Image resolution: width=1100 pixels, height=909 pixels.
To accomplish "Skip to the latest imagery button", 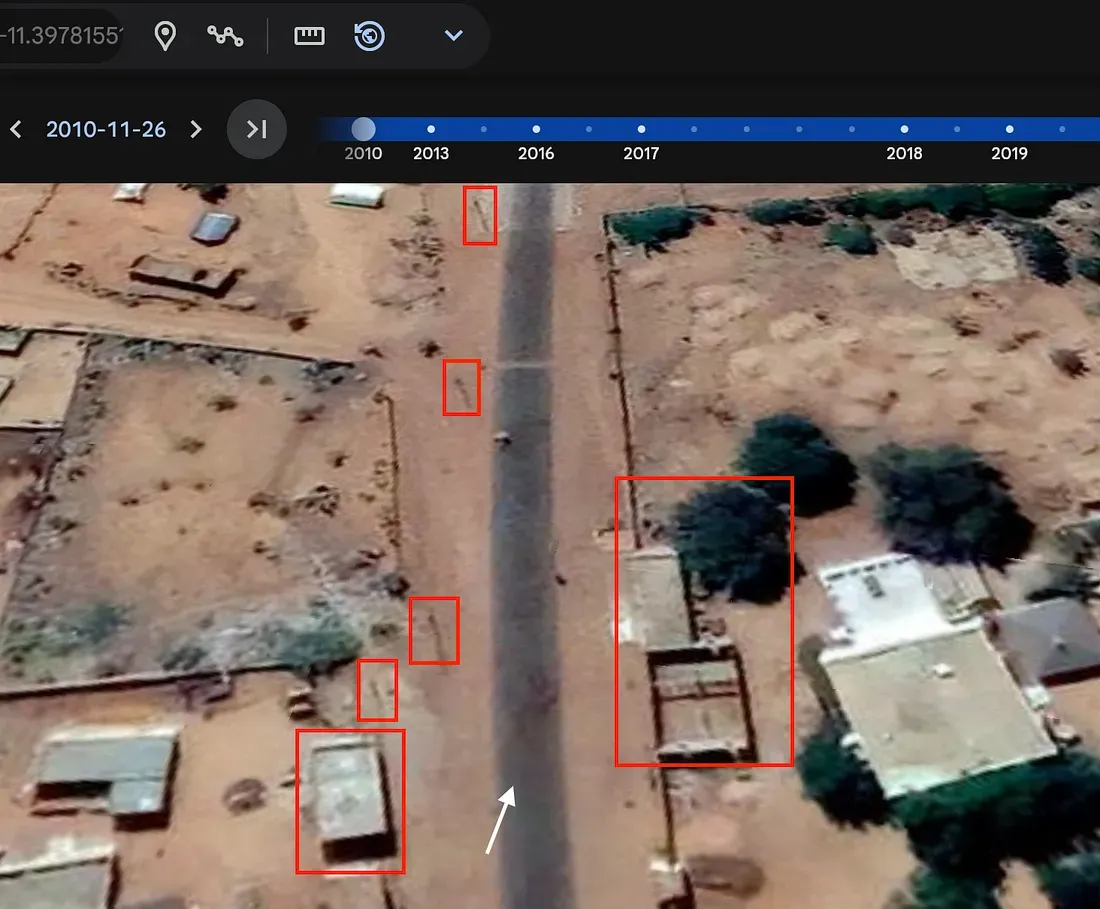I will [x=257, y=129].
